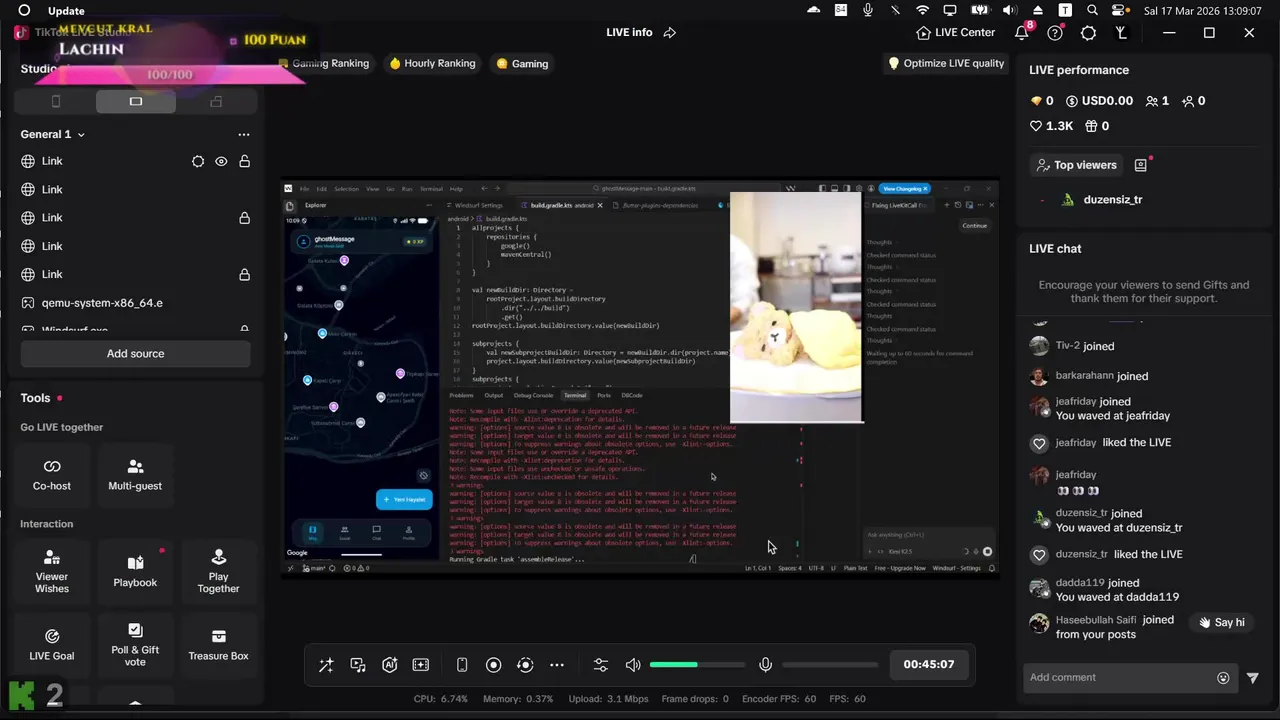Image resolution: width=1280 pixels, height=720 pixels.
Task: Select the second Link source
Action: click(135, 189)
